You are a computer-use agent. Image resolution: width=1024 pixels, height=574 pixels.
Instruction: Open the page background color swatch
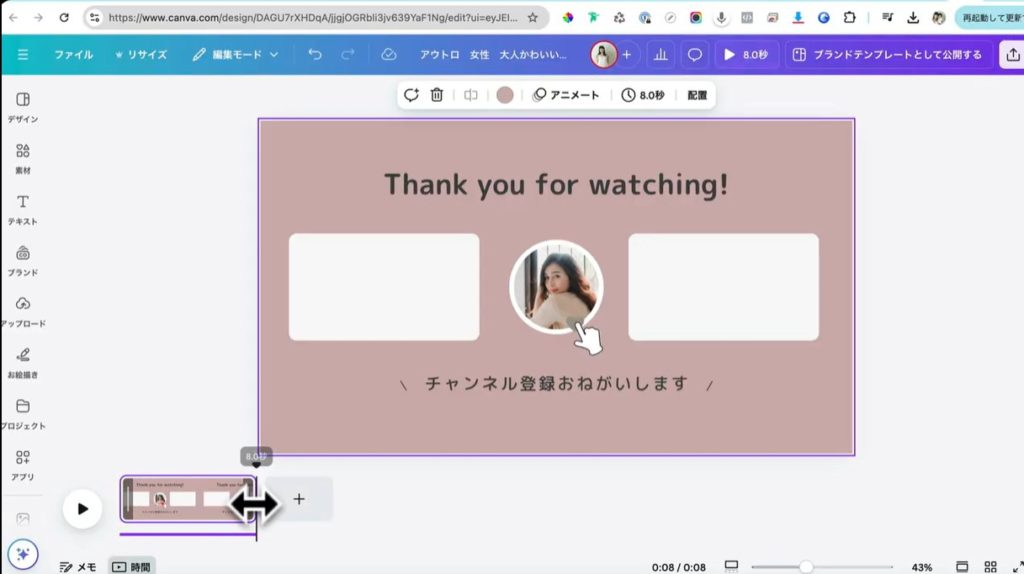505,95
